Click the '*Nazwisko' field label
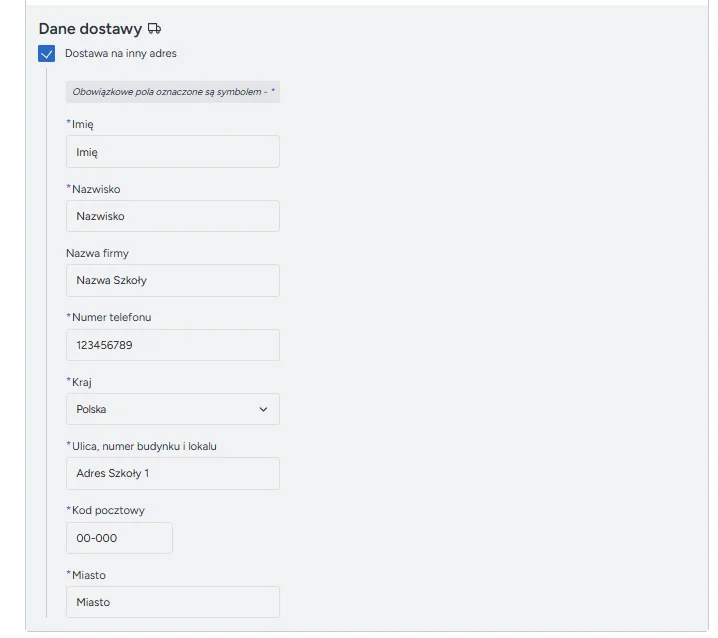The height and width of the screenshot is (638, 718). 93,189
